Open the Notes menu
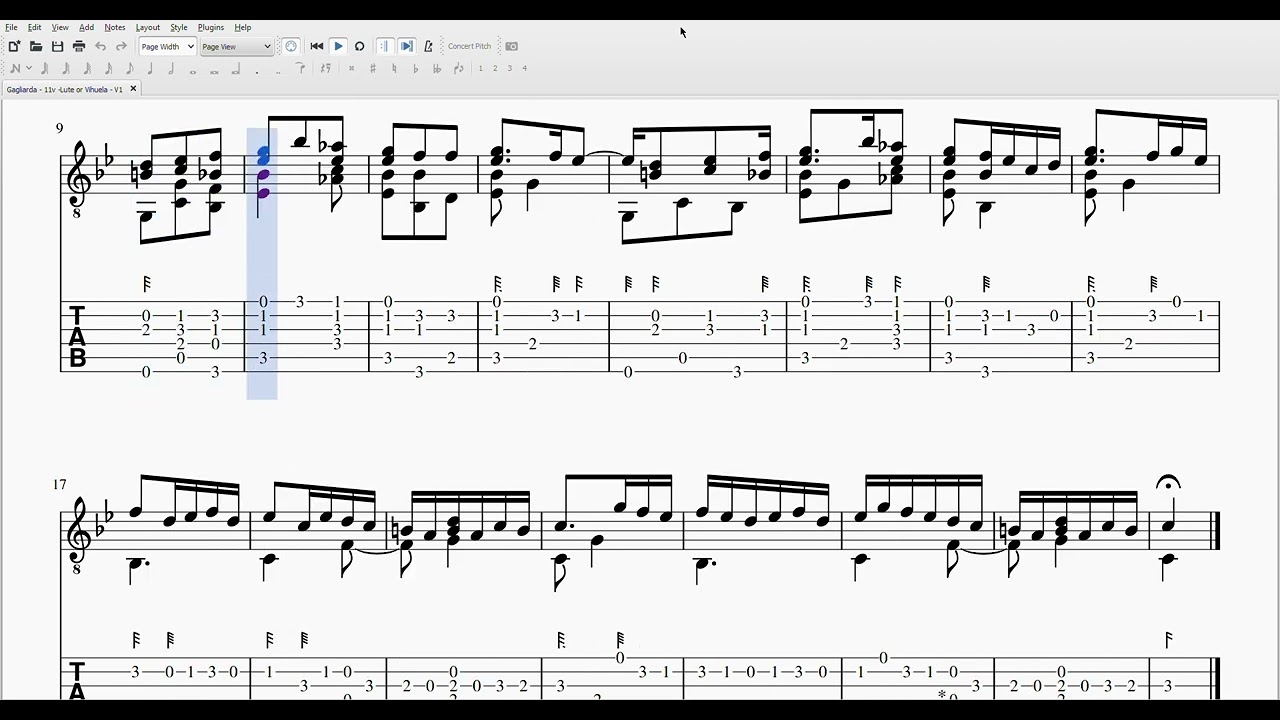The width and height of the screenshot is (1280, 720). coord(115,27)
